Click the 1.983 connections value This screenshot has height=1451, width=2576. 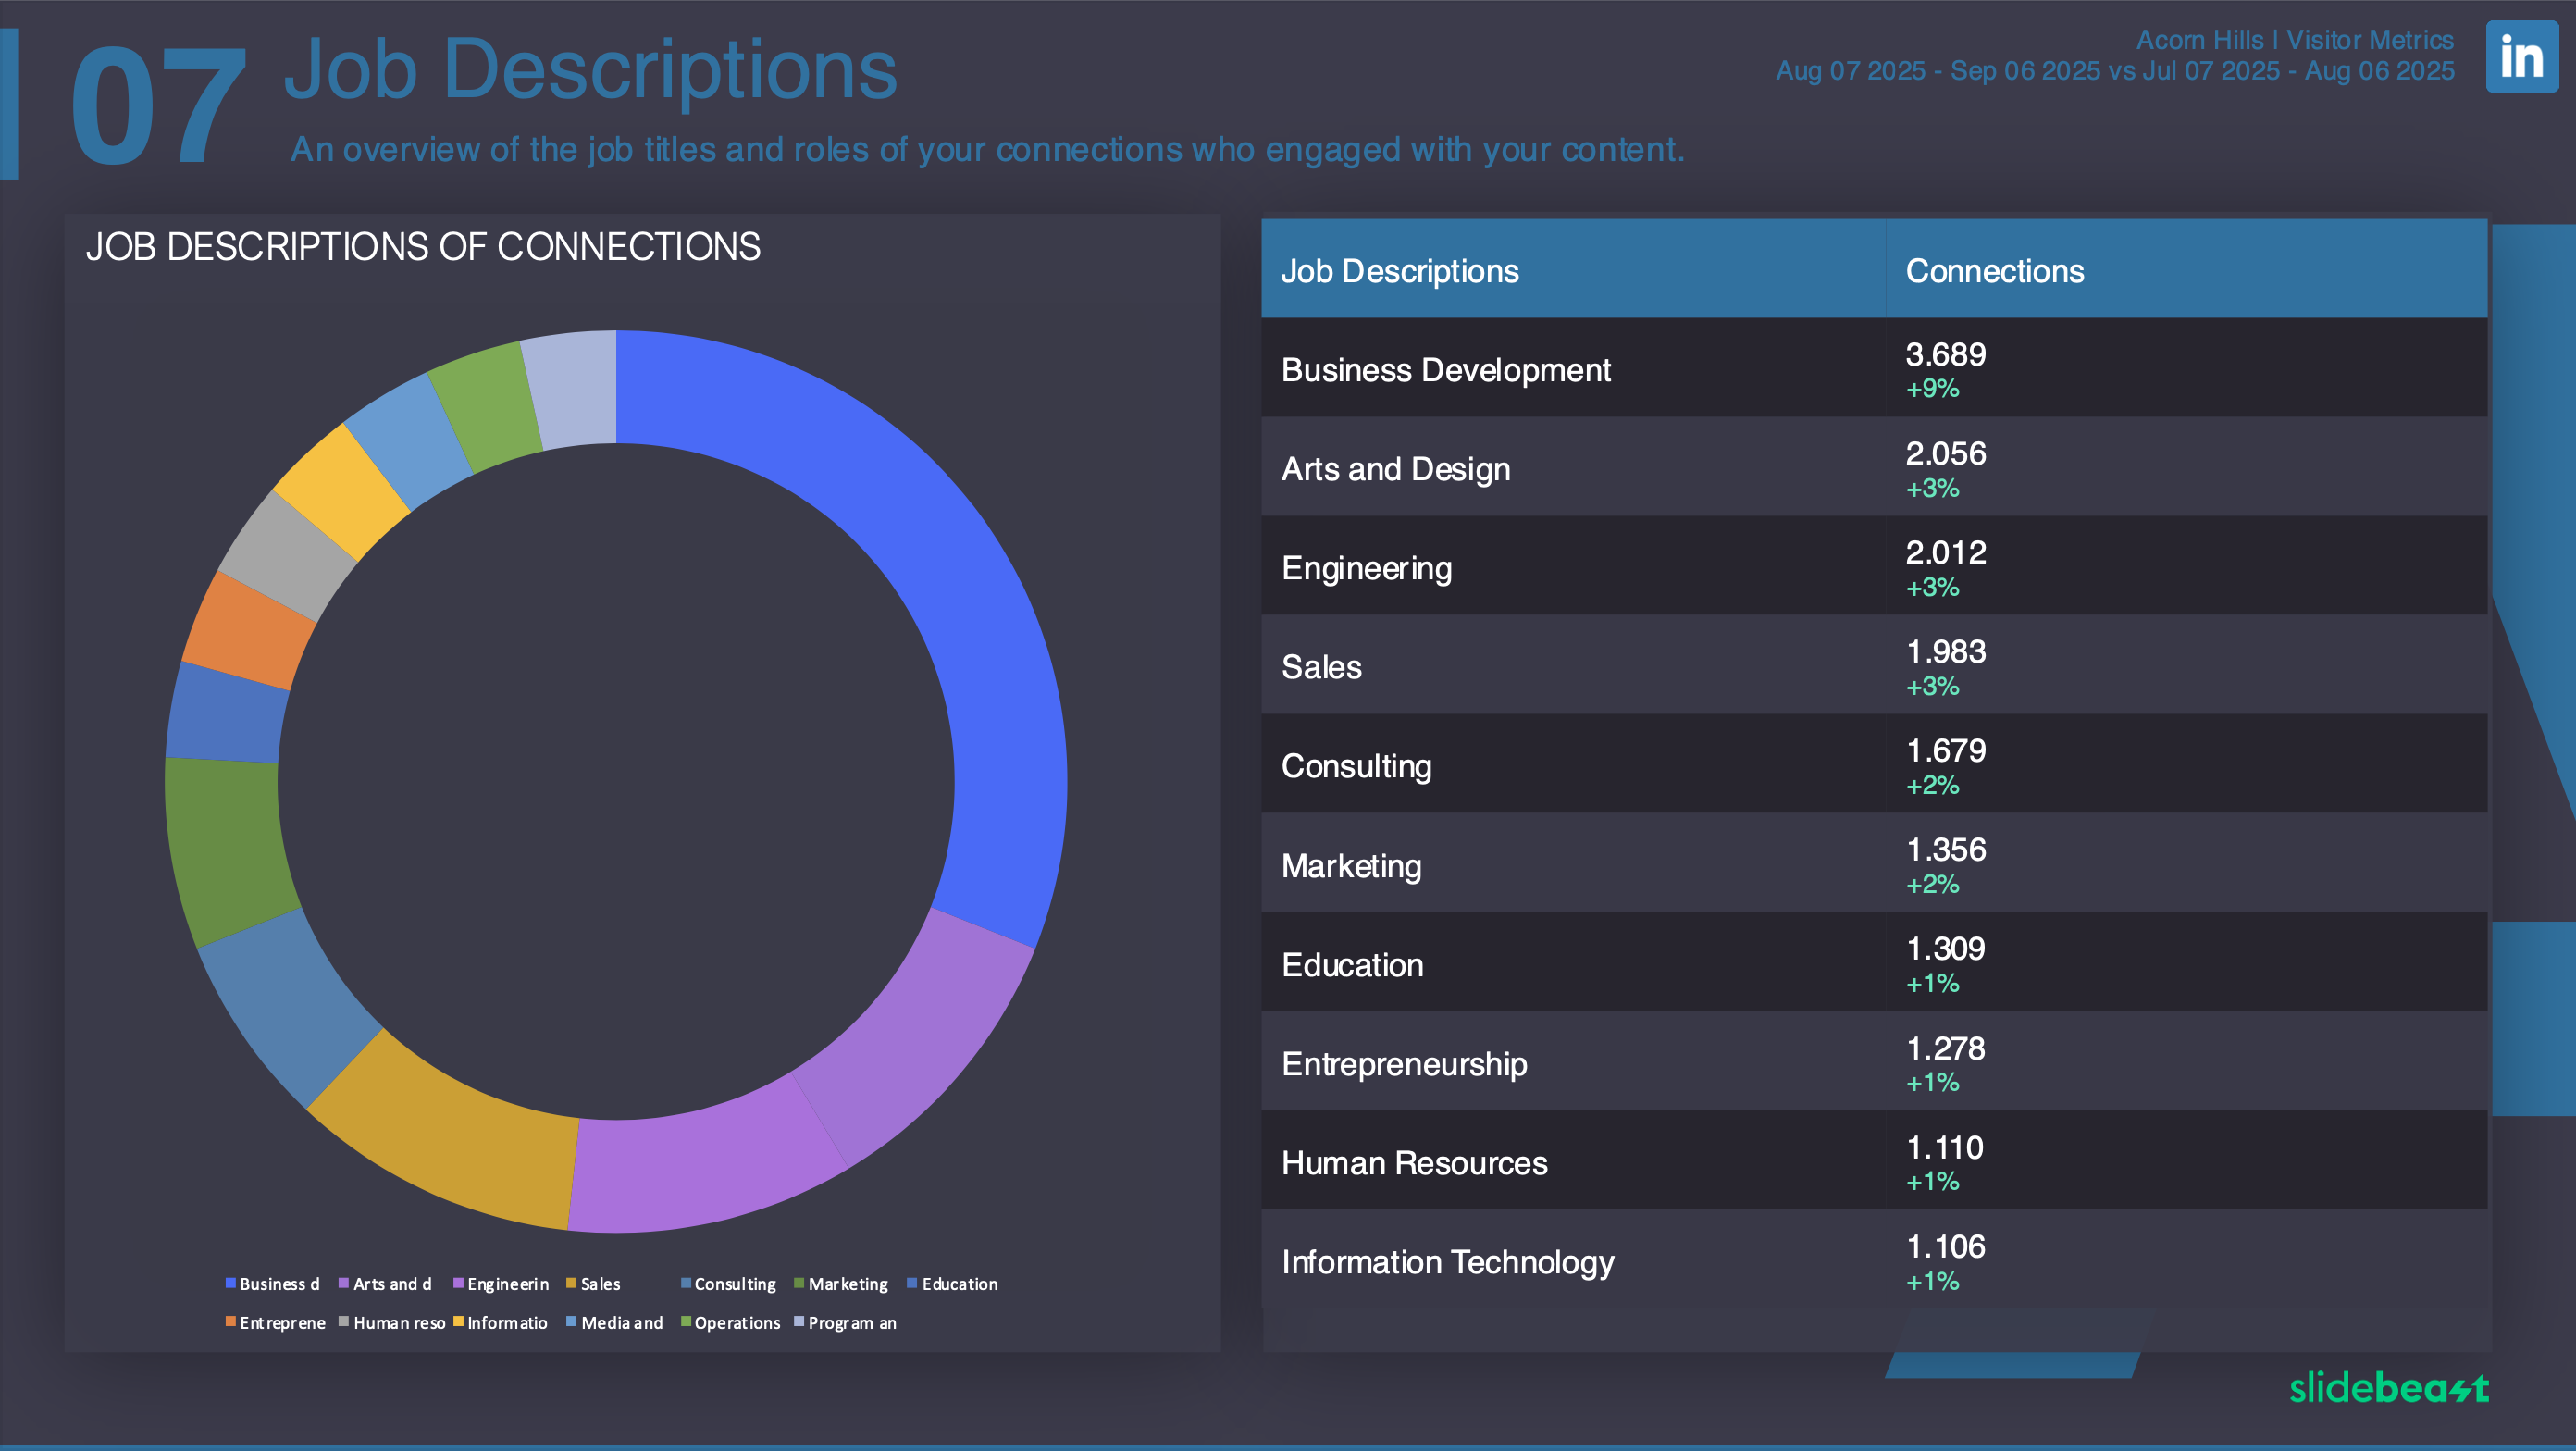tap(1945, 651)
